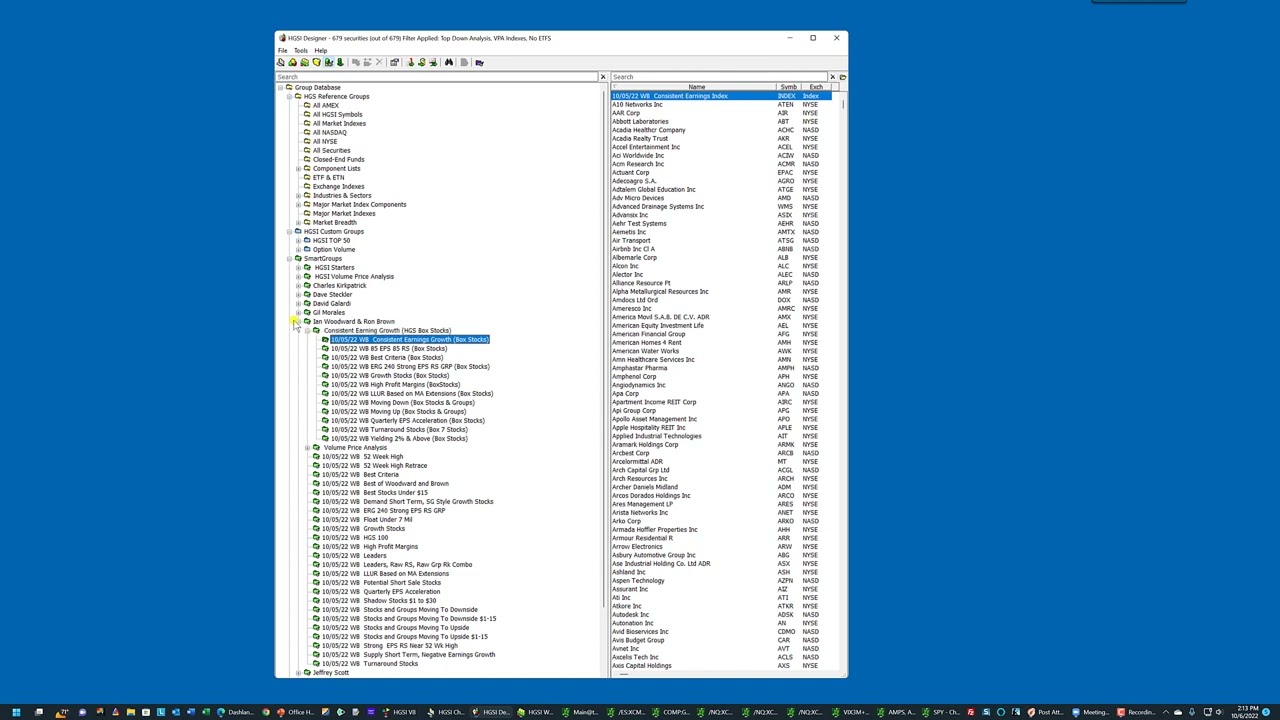This screenshot has height=720, width=1280.
Task: Click the fifth toolbar icon, right of the yellow shield
Action: click(328, 62)
